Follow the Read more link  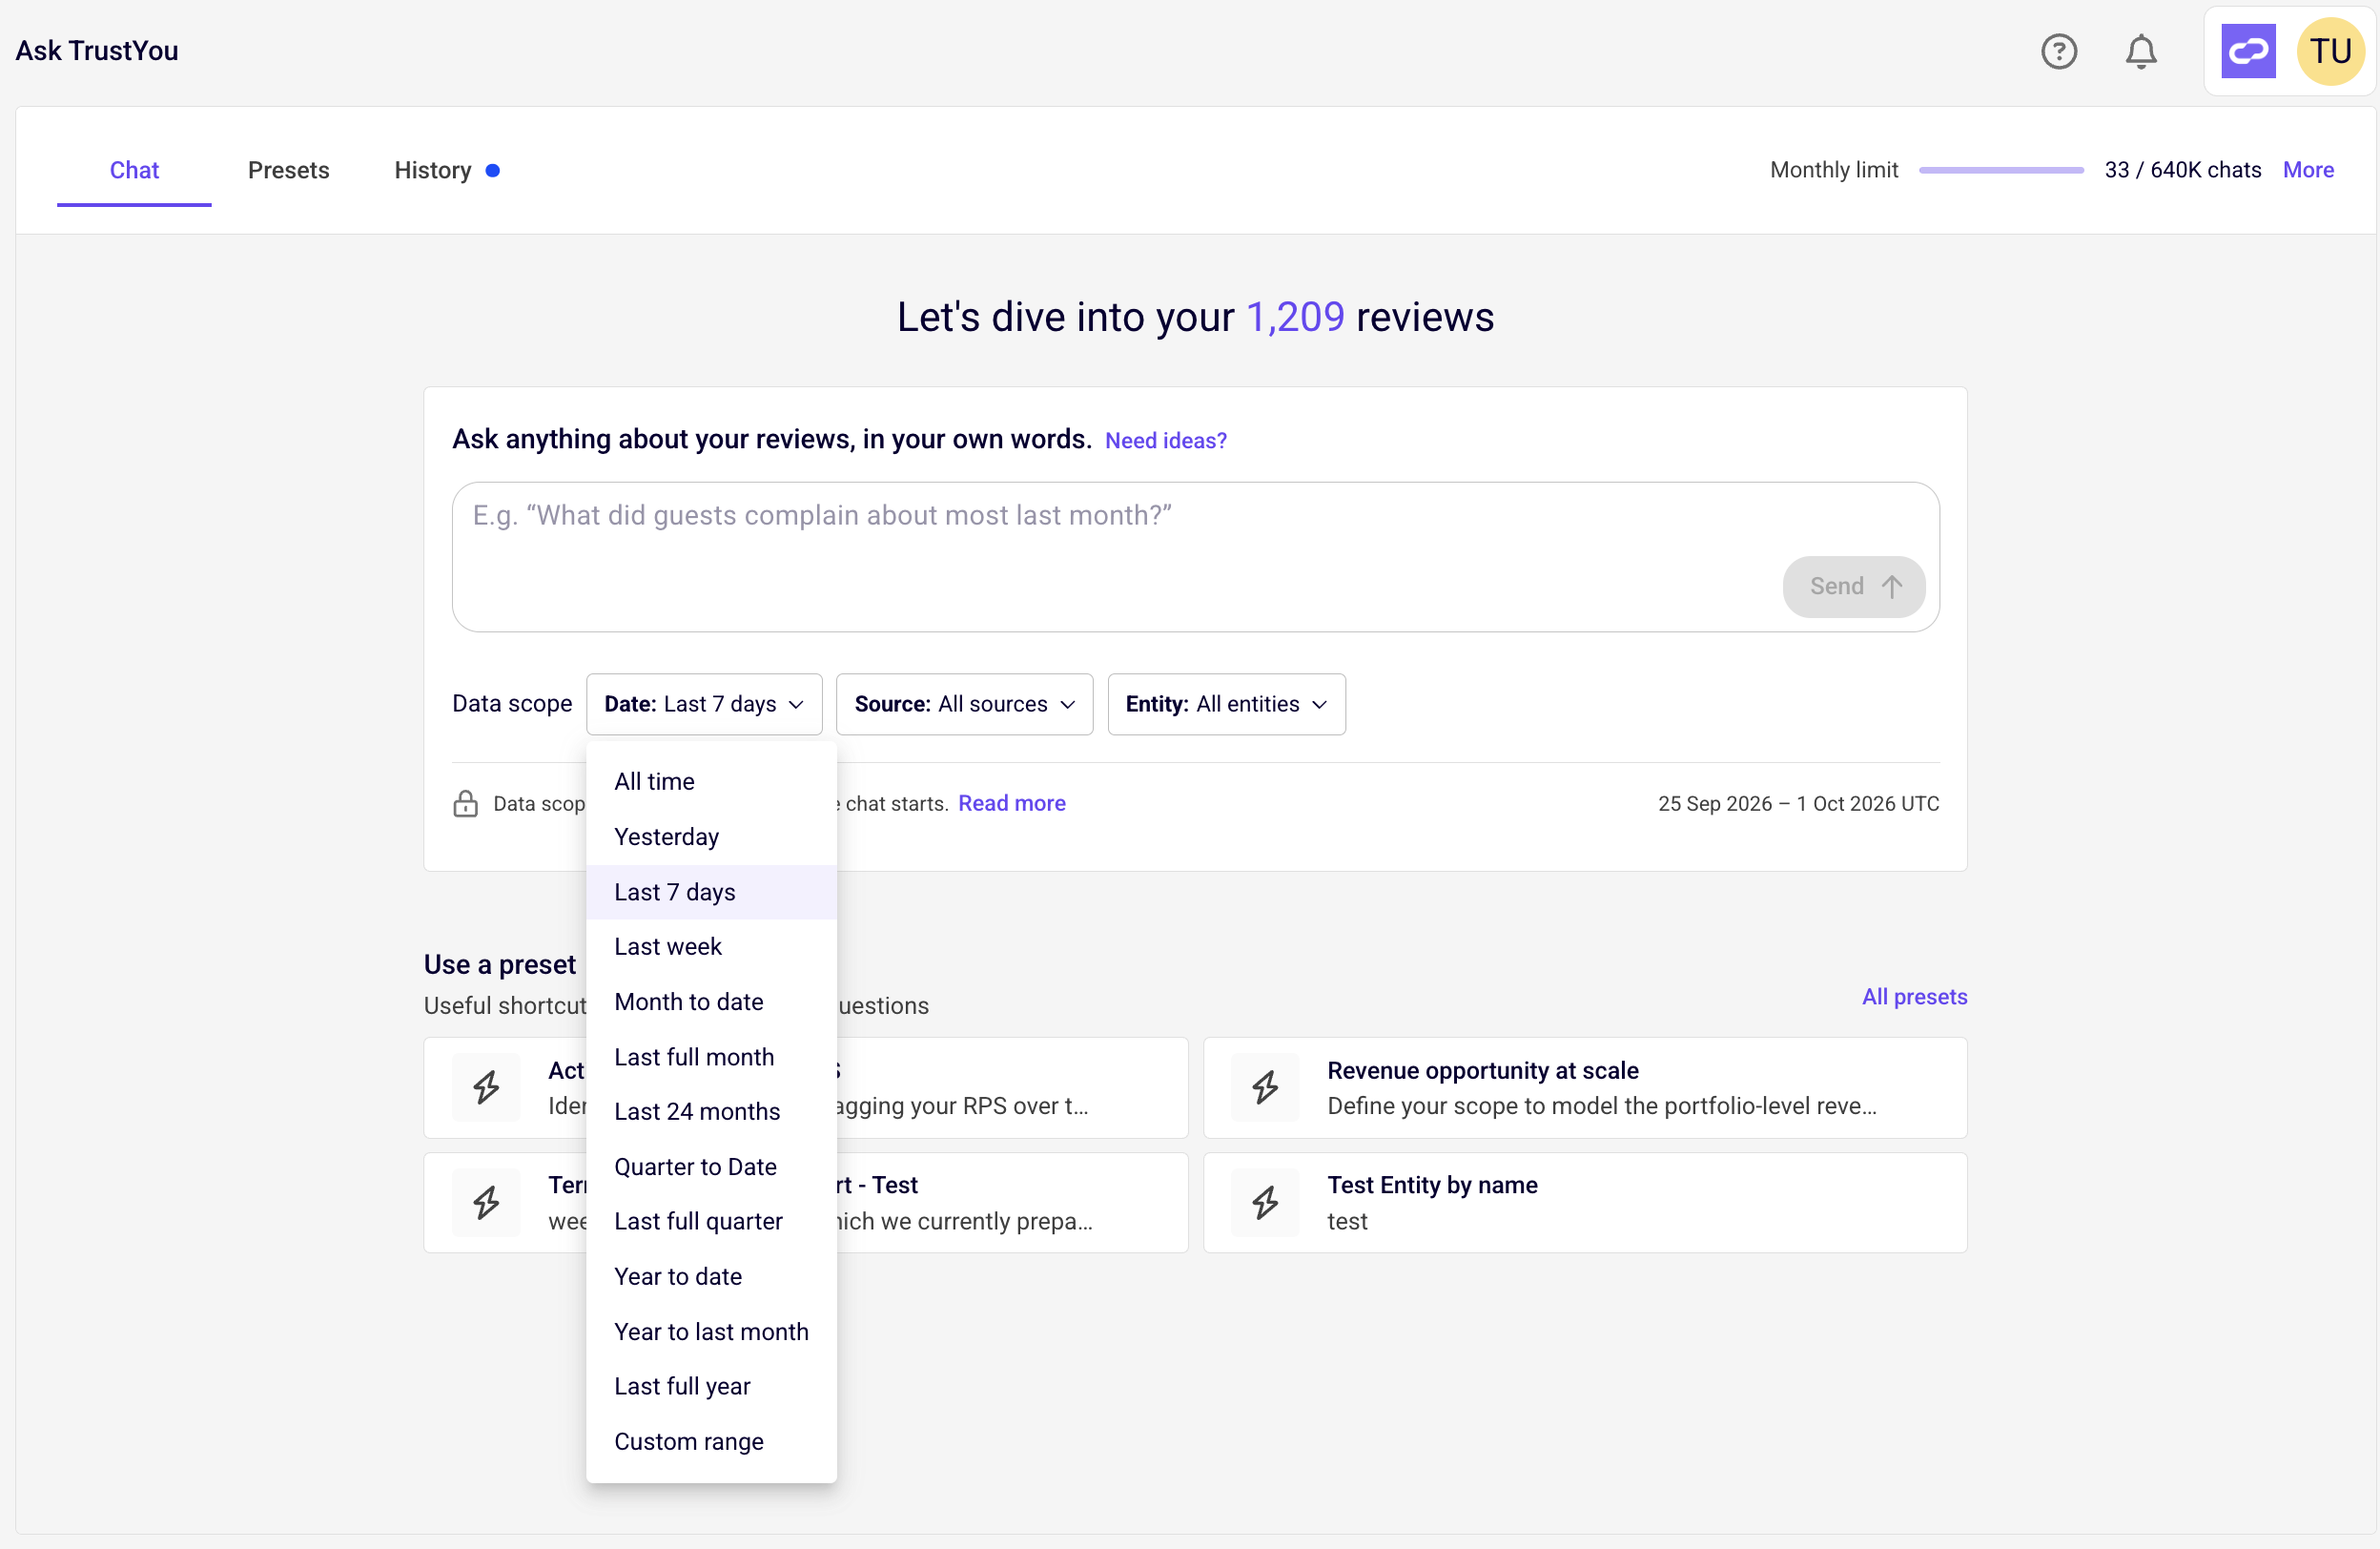1012,803
